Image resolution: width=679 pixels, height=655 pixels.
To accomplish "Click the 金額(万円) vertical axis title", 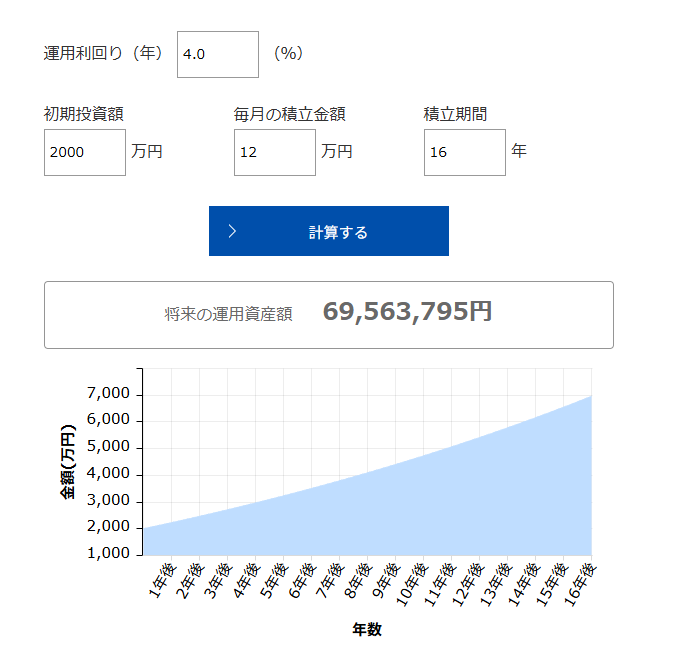I will coord(68,462).
